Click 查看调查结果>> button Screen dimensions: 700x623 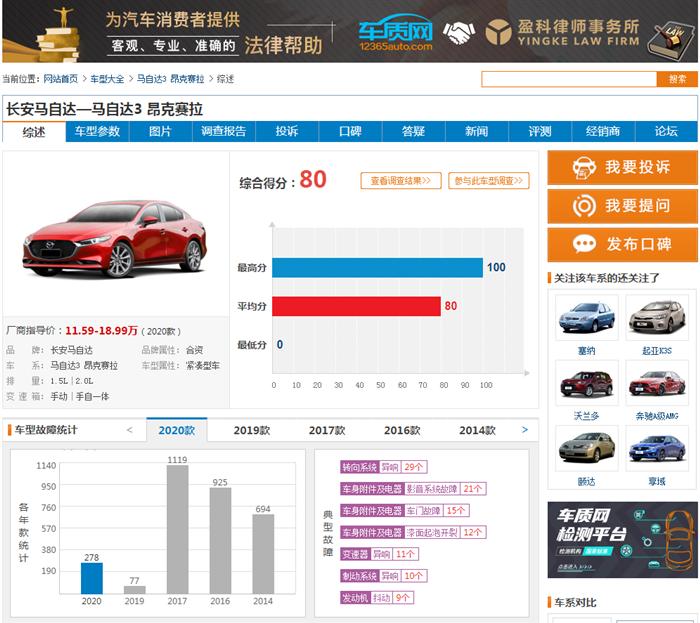point(401,181)
